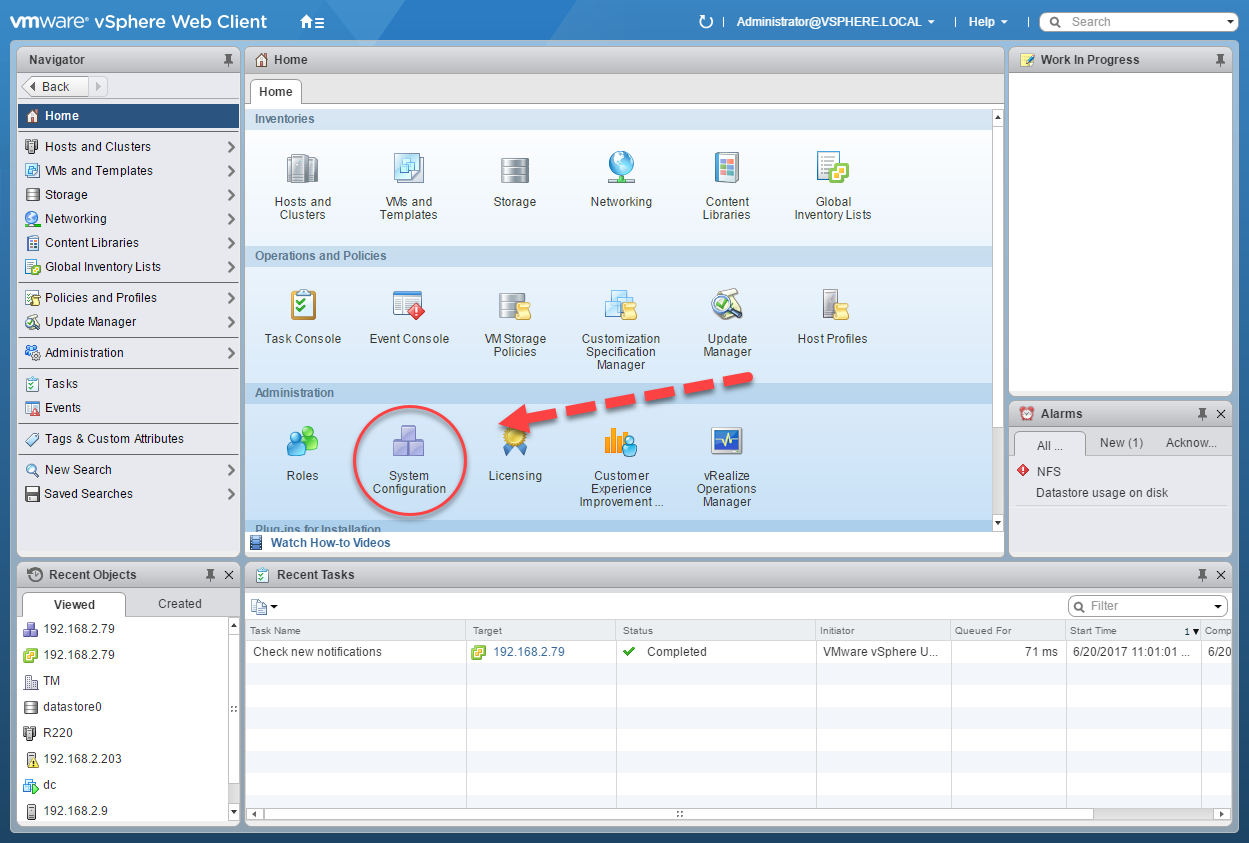Open the VMs and Templates icon
This screenshot has height=843, width=1249.
[408, 170]
